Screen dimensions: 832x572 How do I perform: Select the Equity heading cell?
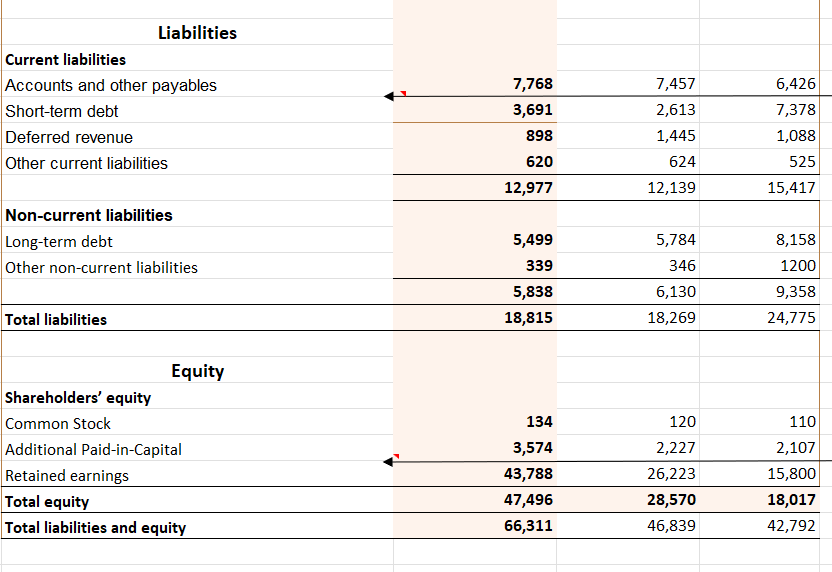[197, 370]
